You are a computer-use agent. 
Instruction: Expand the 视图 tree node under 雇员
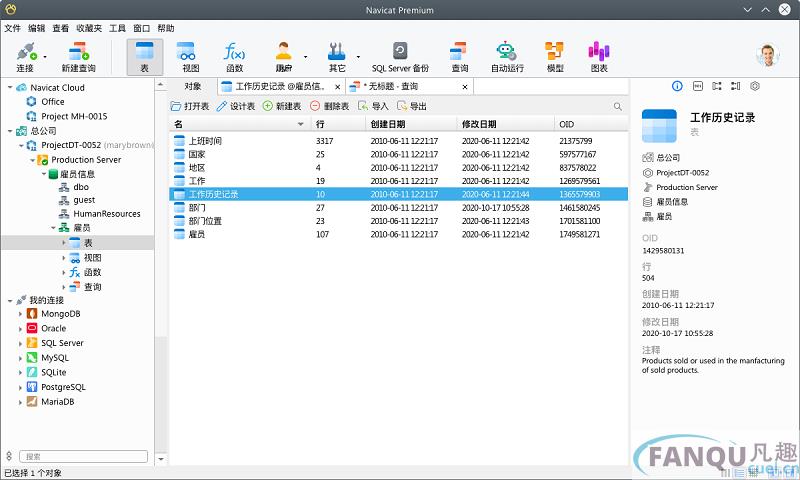coord(64,258)
